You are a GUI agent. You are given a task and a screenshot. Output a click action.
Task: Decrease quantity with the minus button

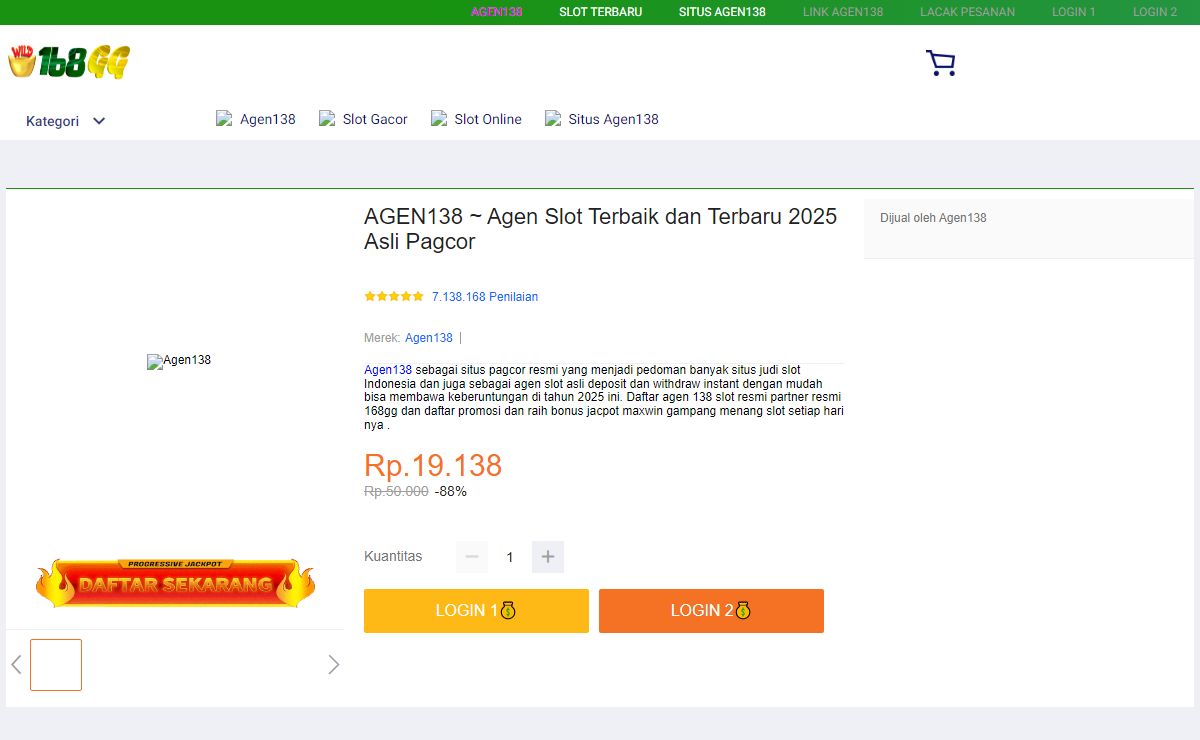pyautogui.click(x=472, y=557)
